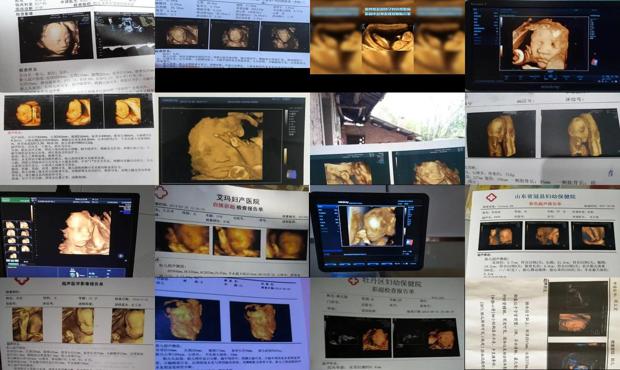Click the purple cube icon below the color bar
This screenshot has width=620, height=370.
[291, 174]
